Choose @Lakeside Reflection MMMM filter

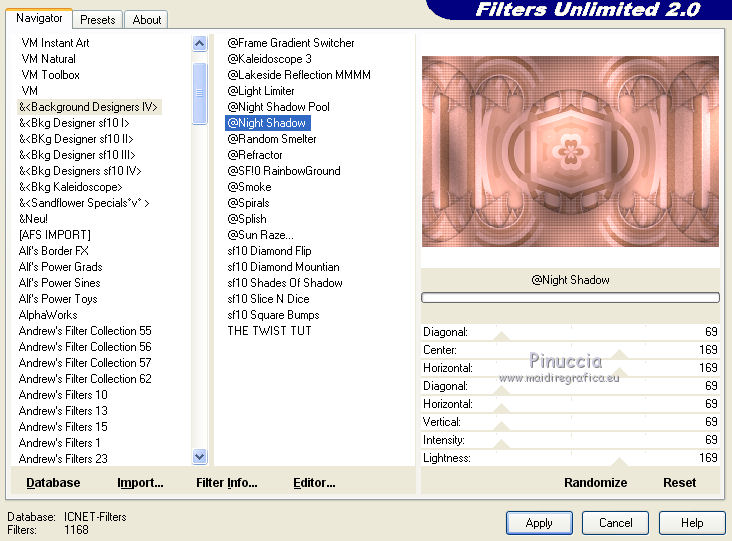[x=299, y=75]
